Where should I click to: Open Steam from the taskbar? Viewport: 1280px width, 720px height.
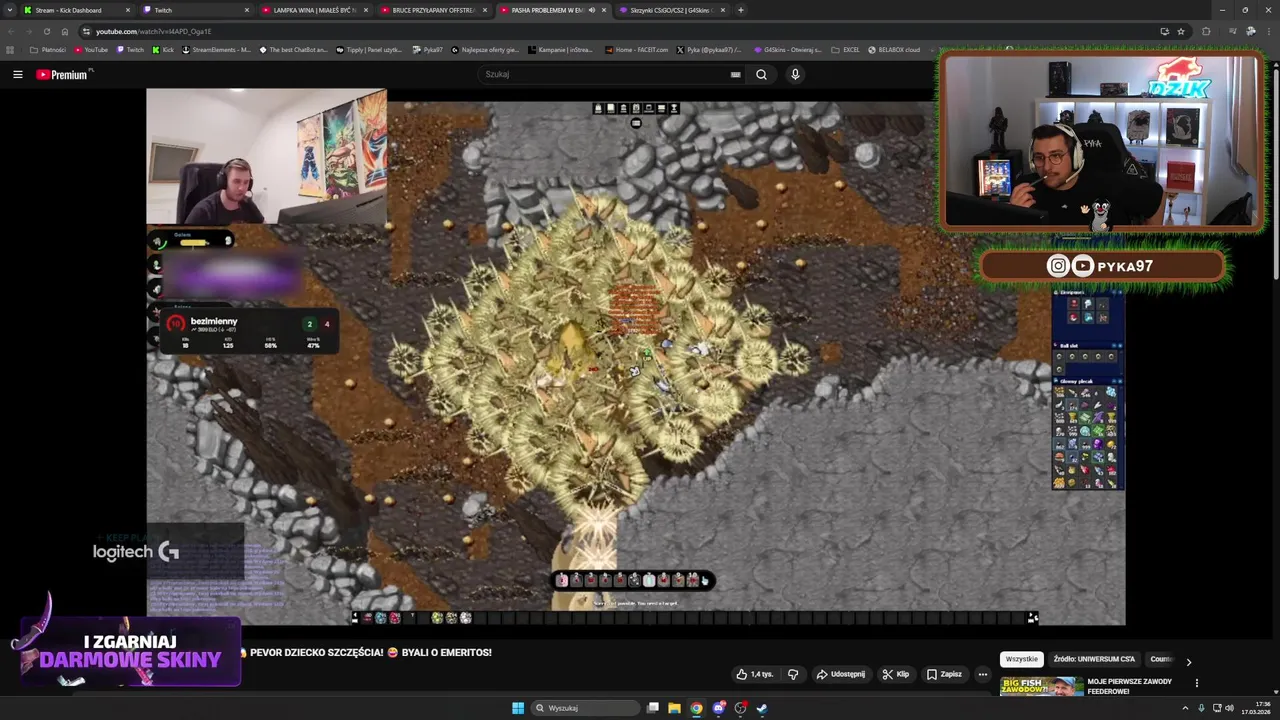coord(762,708)
